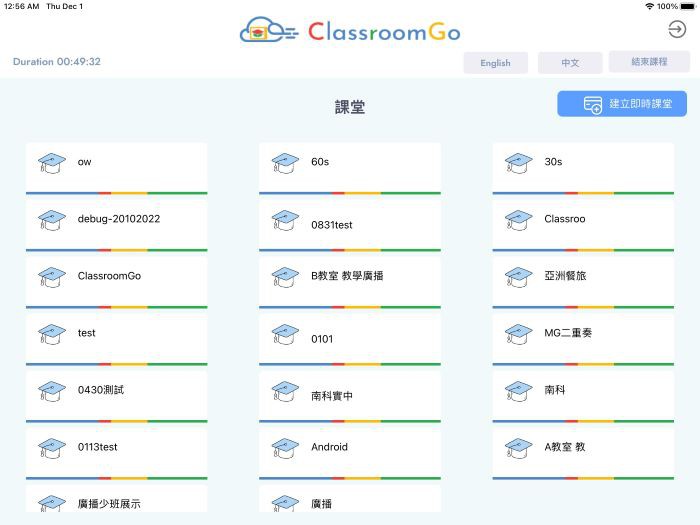Viewport: 700px width, 525px height.
Task: Select the 廣播少班展示 classroom
Action: (116, 500)
